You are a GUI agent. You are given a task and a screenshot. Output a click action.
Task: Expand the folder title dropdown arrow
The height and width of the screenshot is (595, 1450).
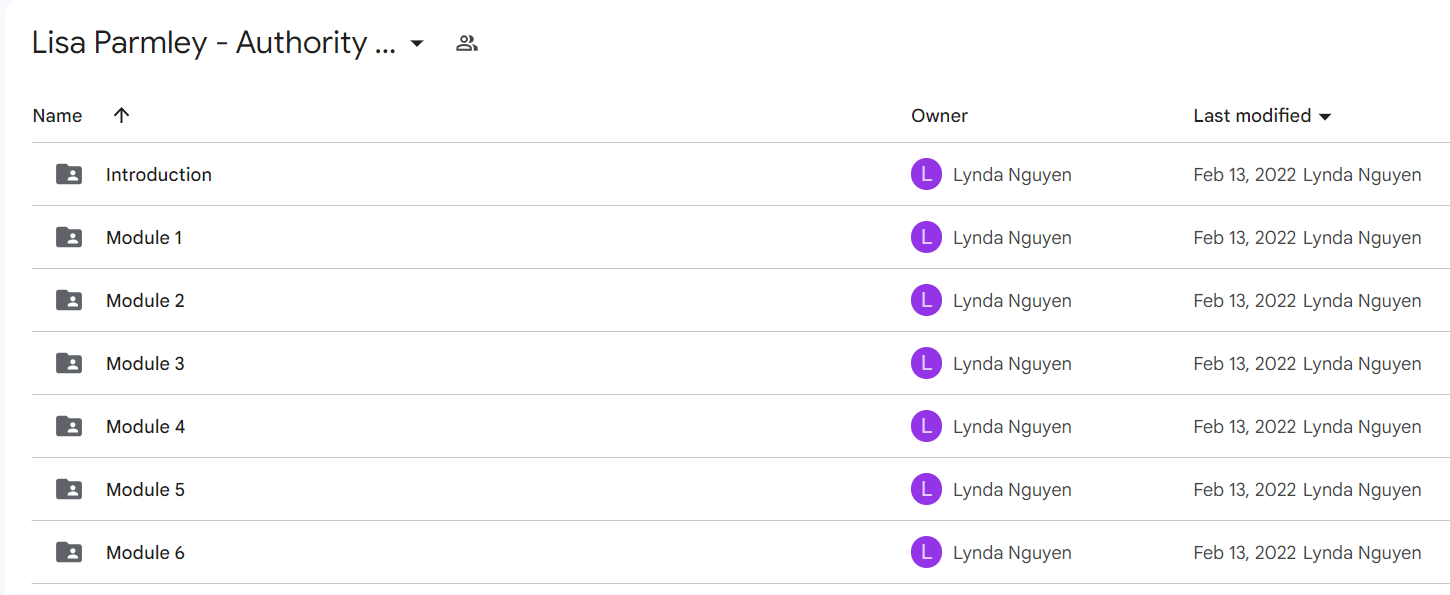tap(417, 44)
